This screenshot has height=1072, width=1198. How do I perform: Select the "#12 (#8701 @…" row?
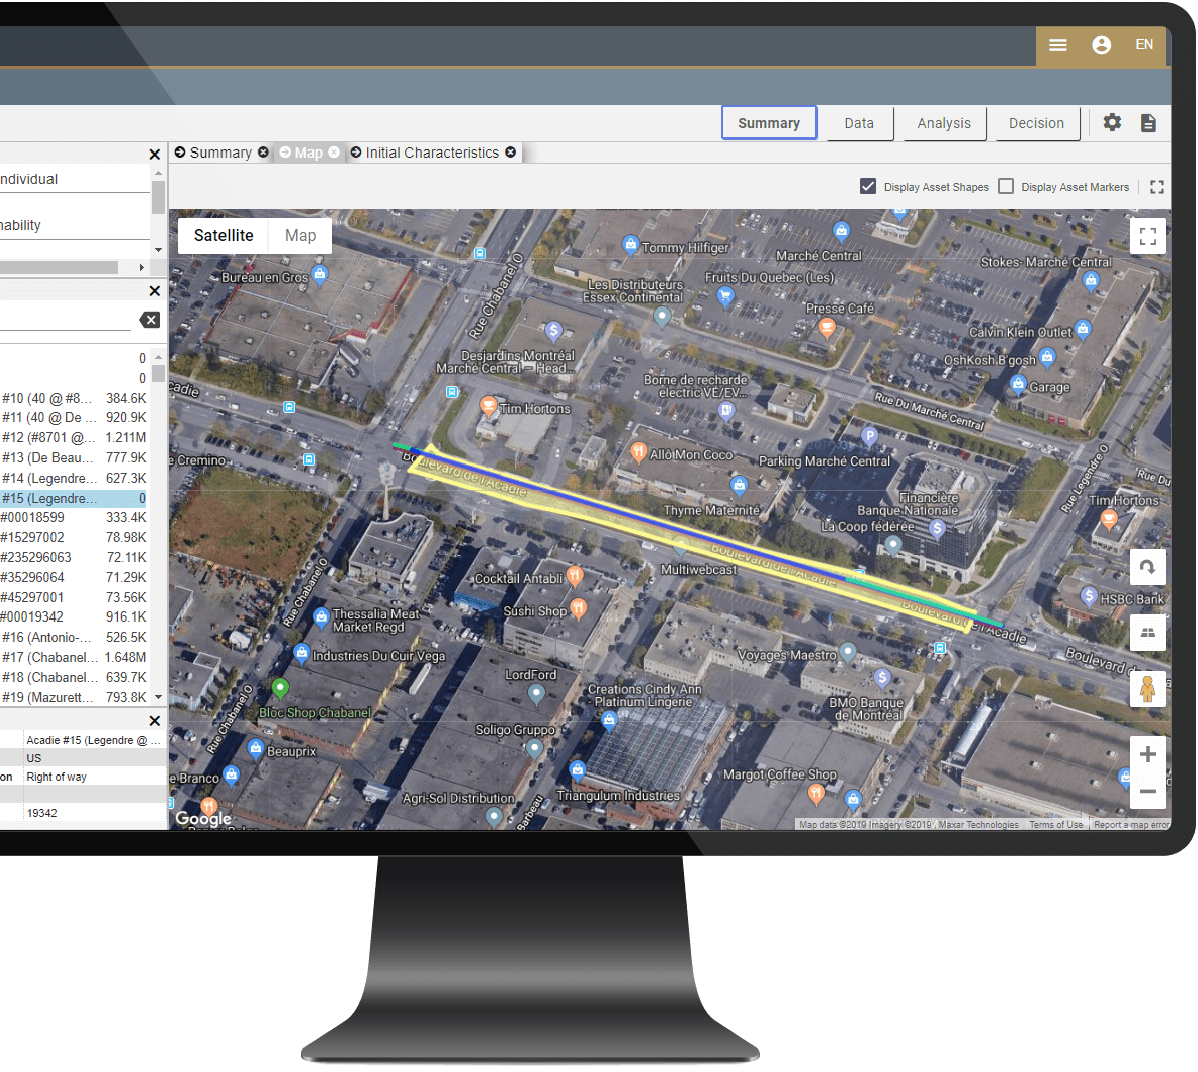pos(73,438)
